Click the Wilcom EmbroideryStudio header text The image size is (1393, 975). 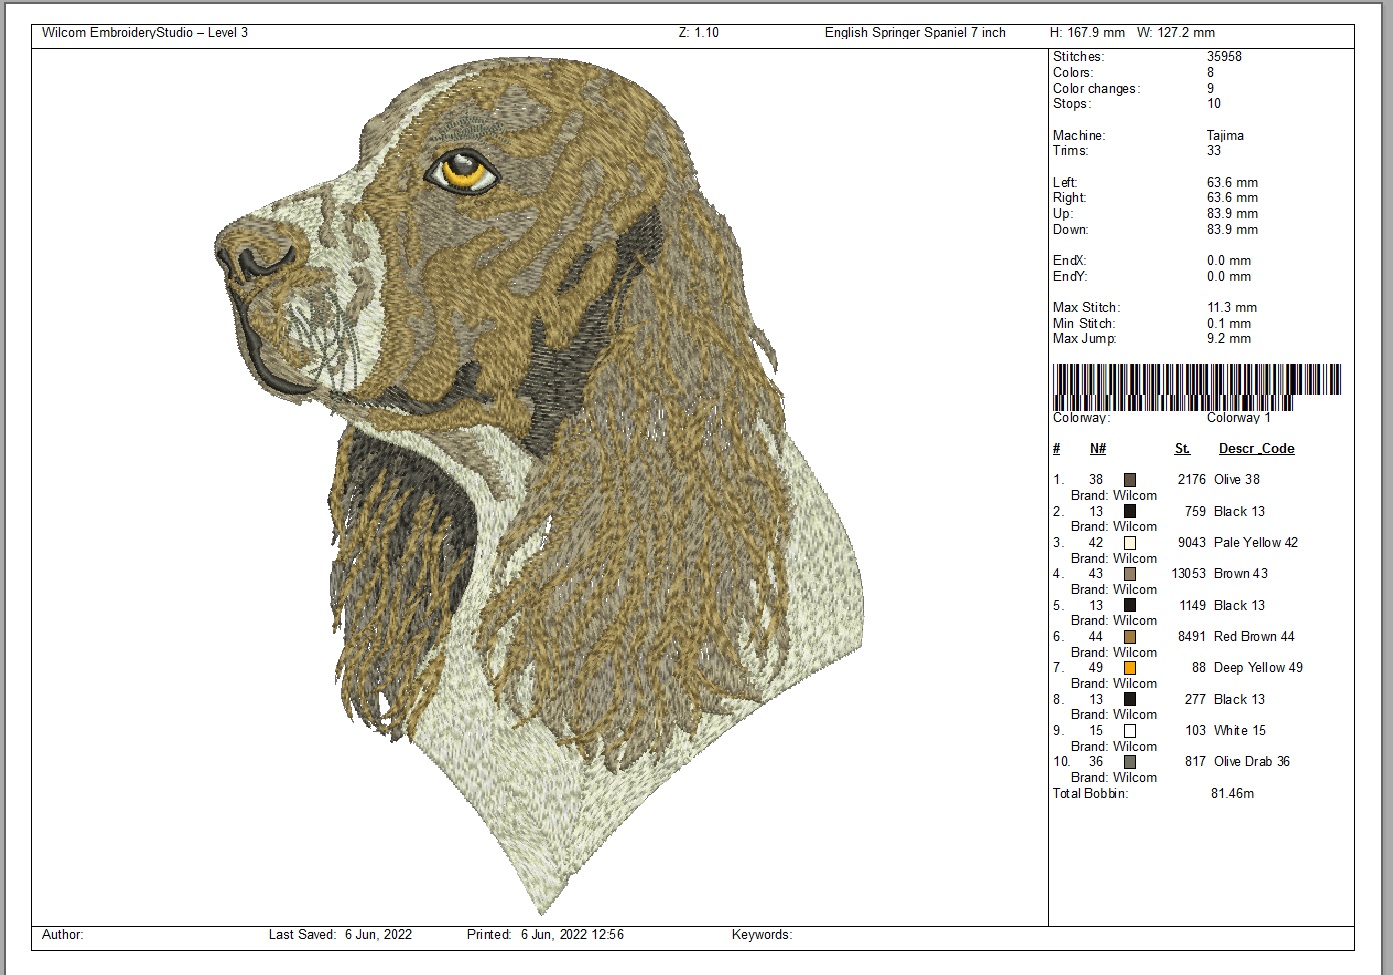(x=145, y=33)
